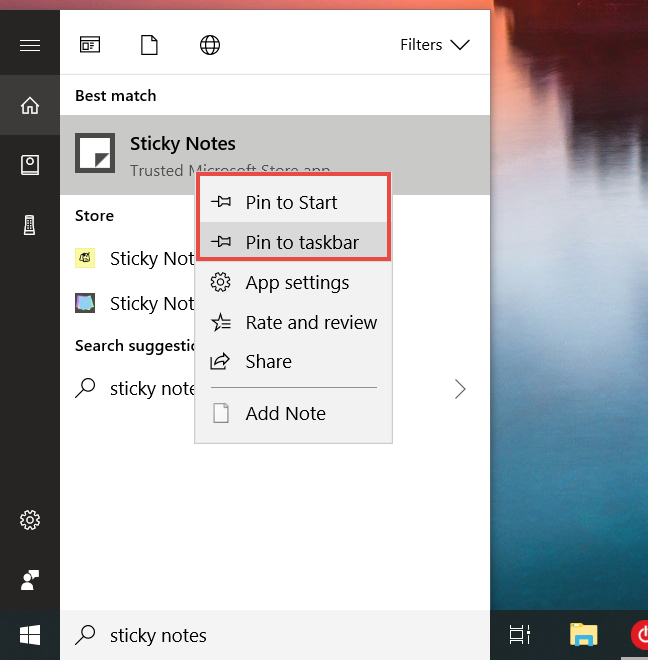The image size is (648, 660).
Task: Choose Pin to taskbar from context menu
Action: (293, 242)
